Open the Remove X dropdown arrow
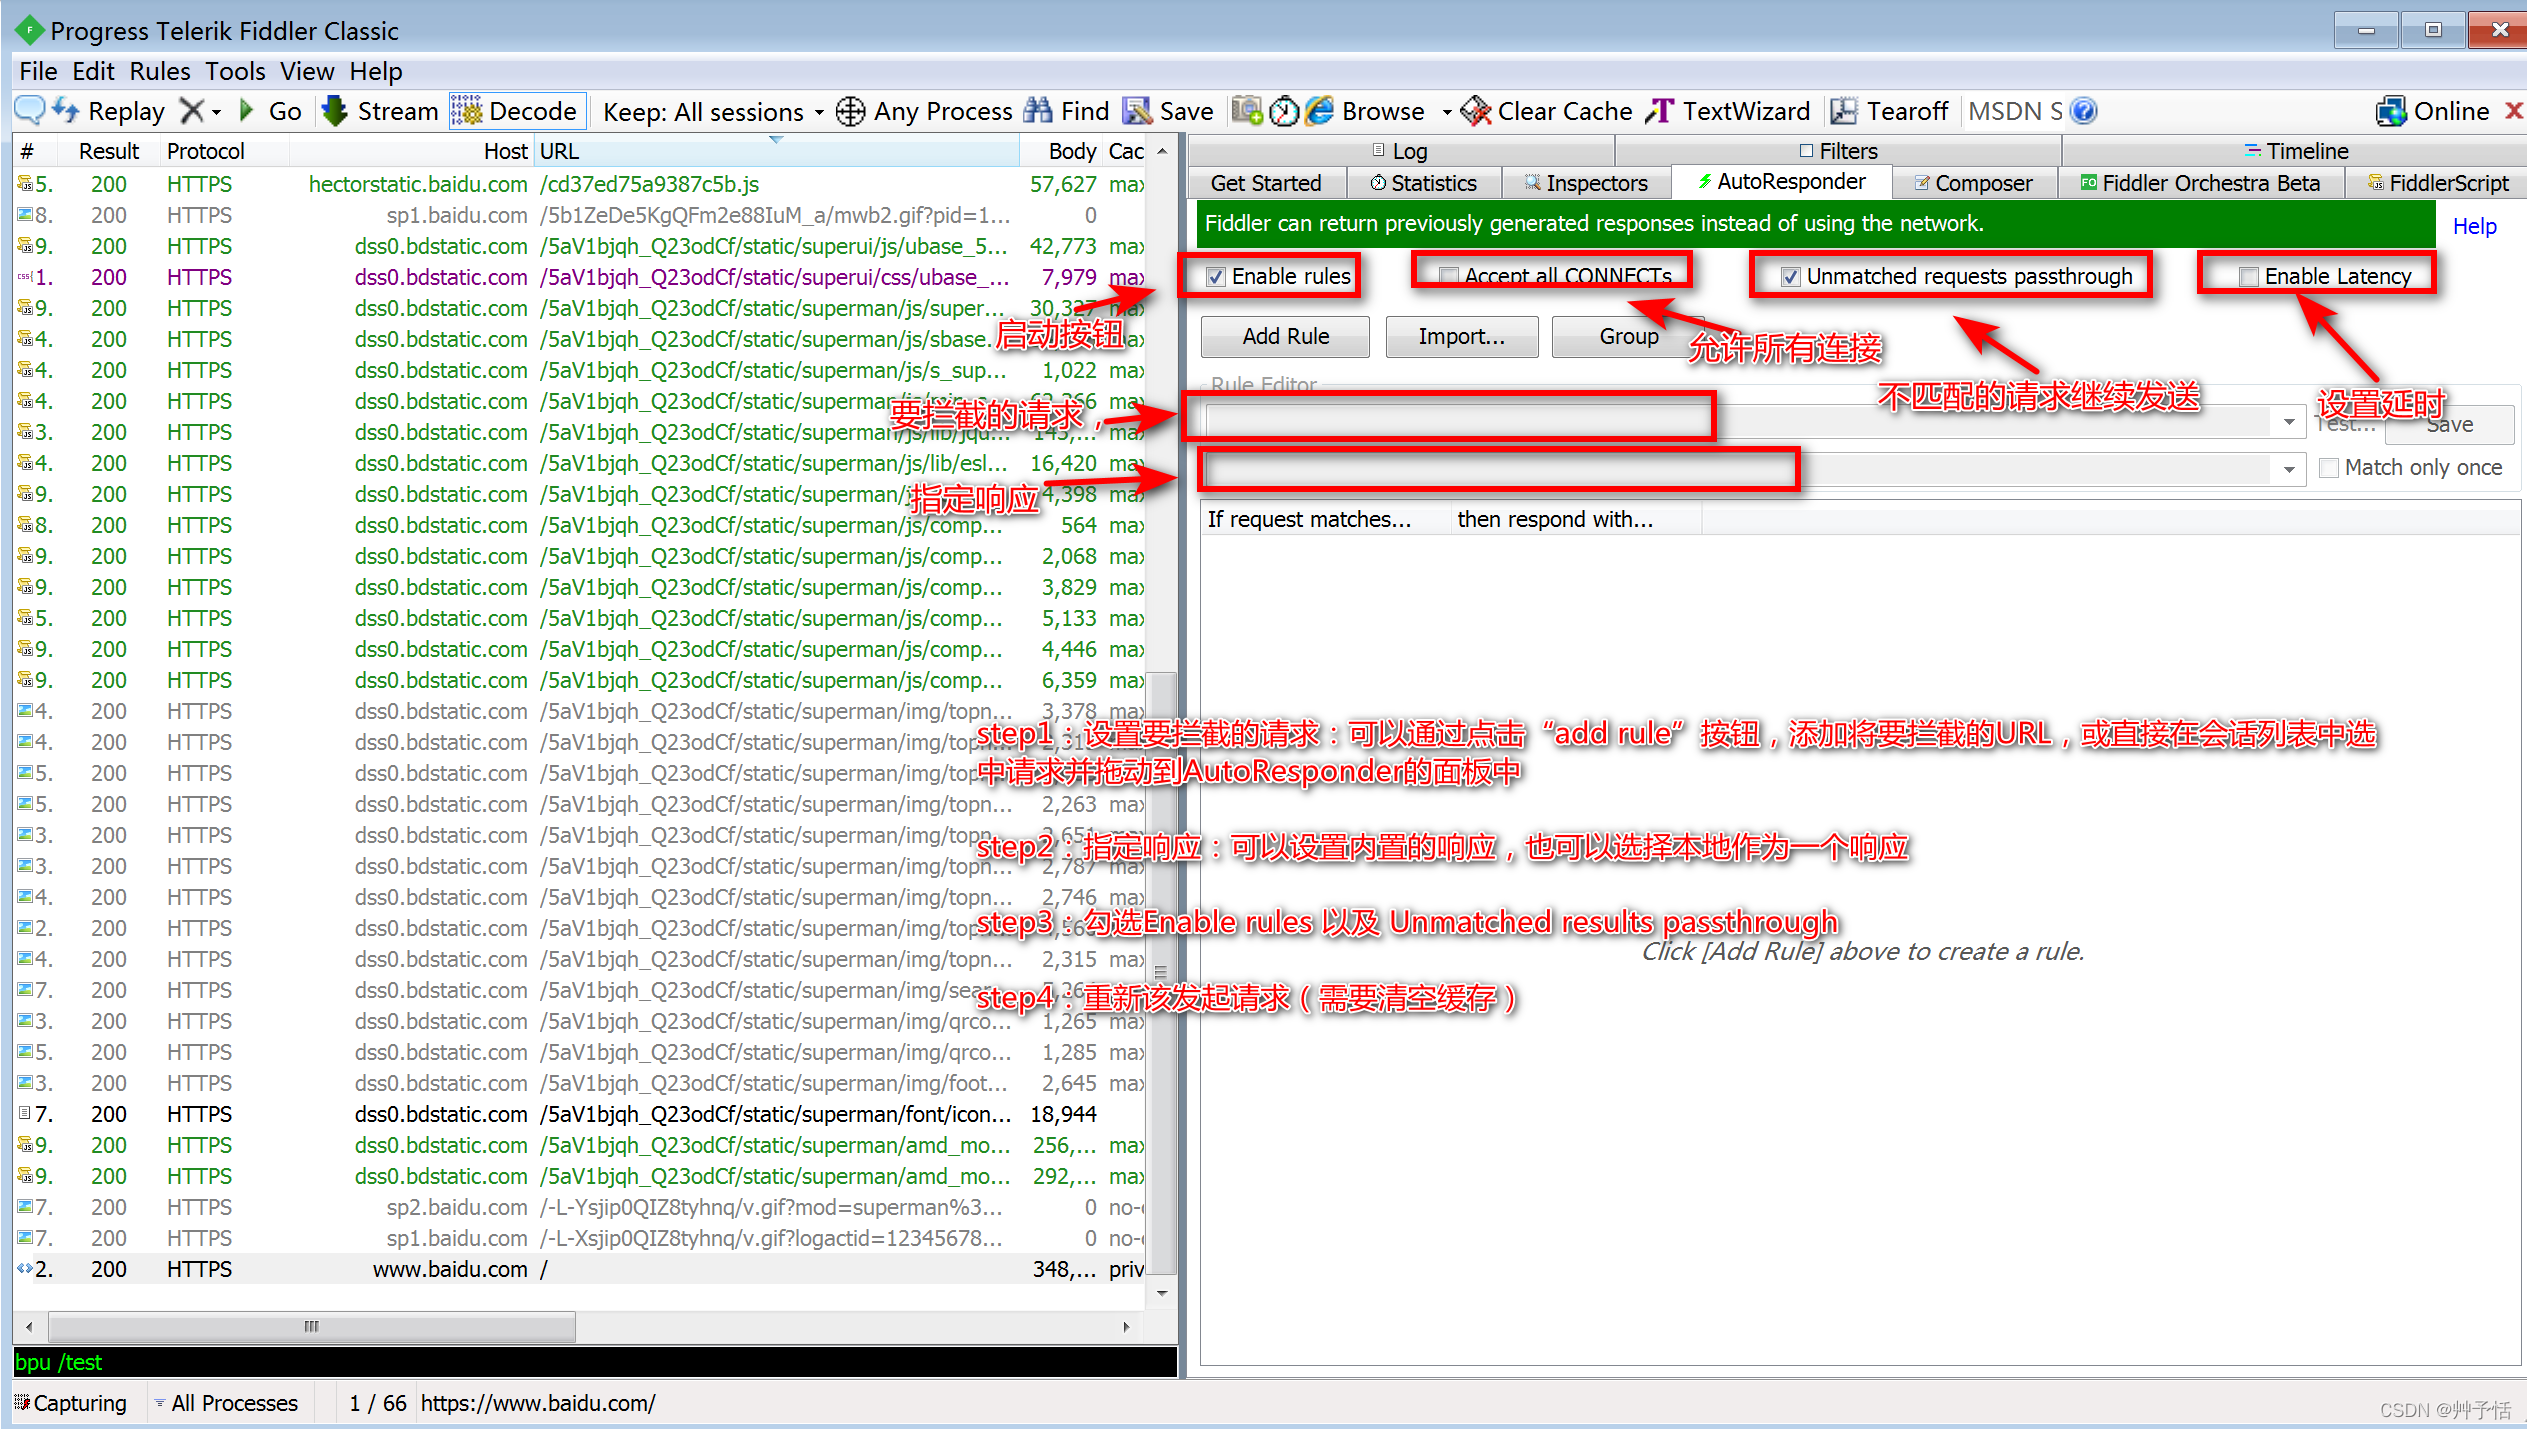 (216, 111)
